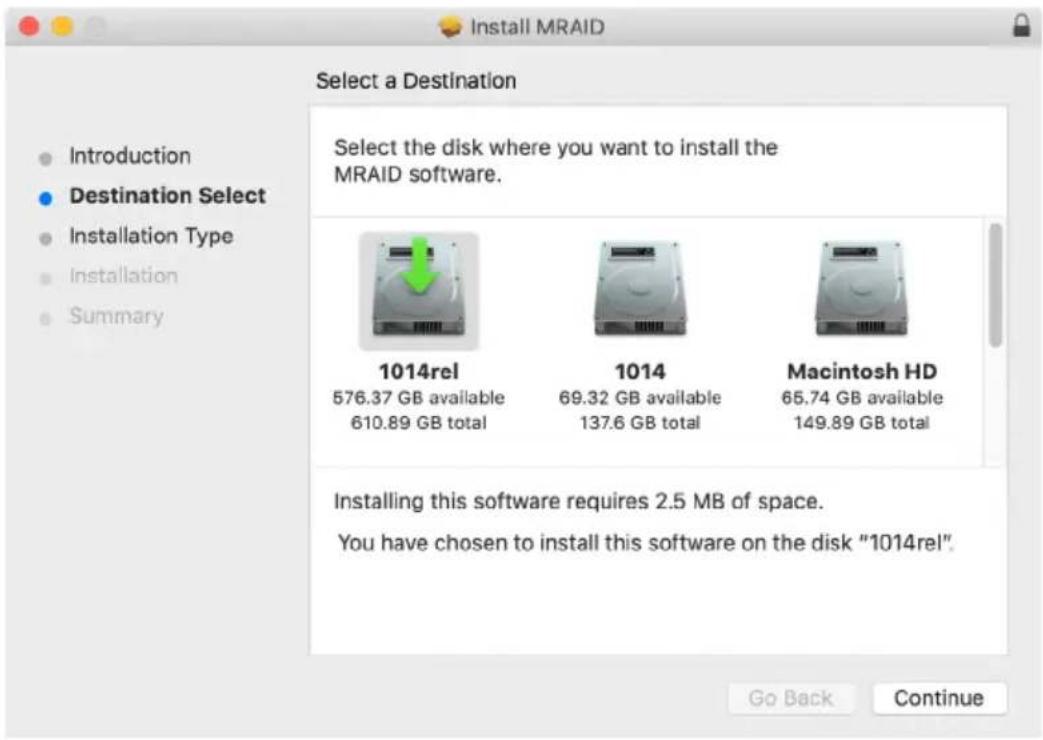Click the 'Select a Destination' heading
The width and height of the screenshot is (1043, 740).
click(x=416, y=81)
